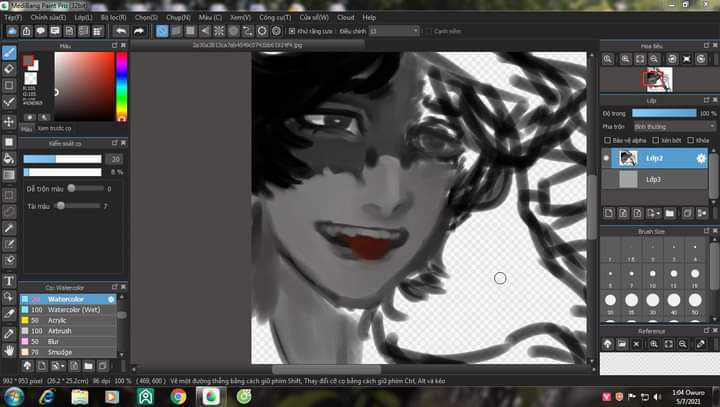
Task: Create new layer folder
Action: [669, 213]
